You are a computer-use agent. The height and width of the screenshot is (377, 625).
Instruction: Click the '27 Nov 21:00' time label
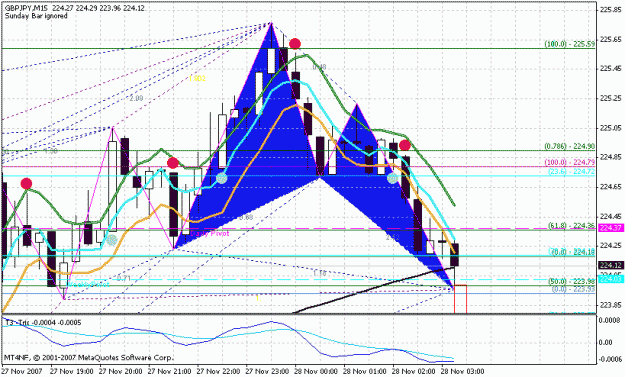[169, 371]
